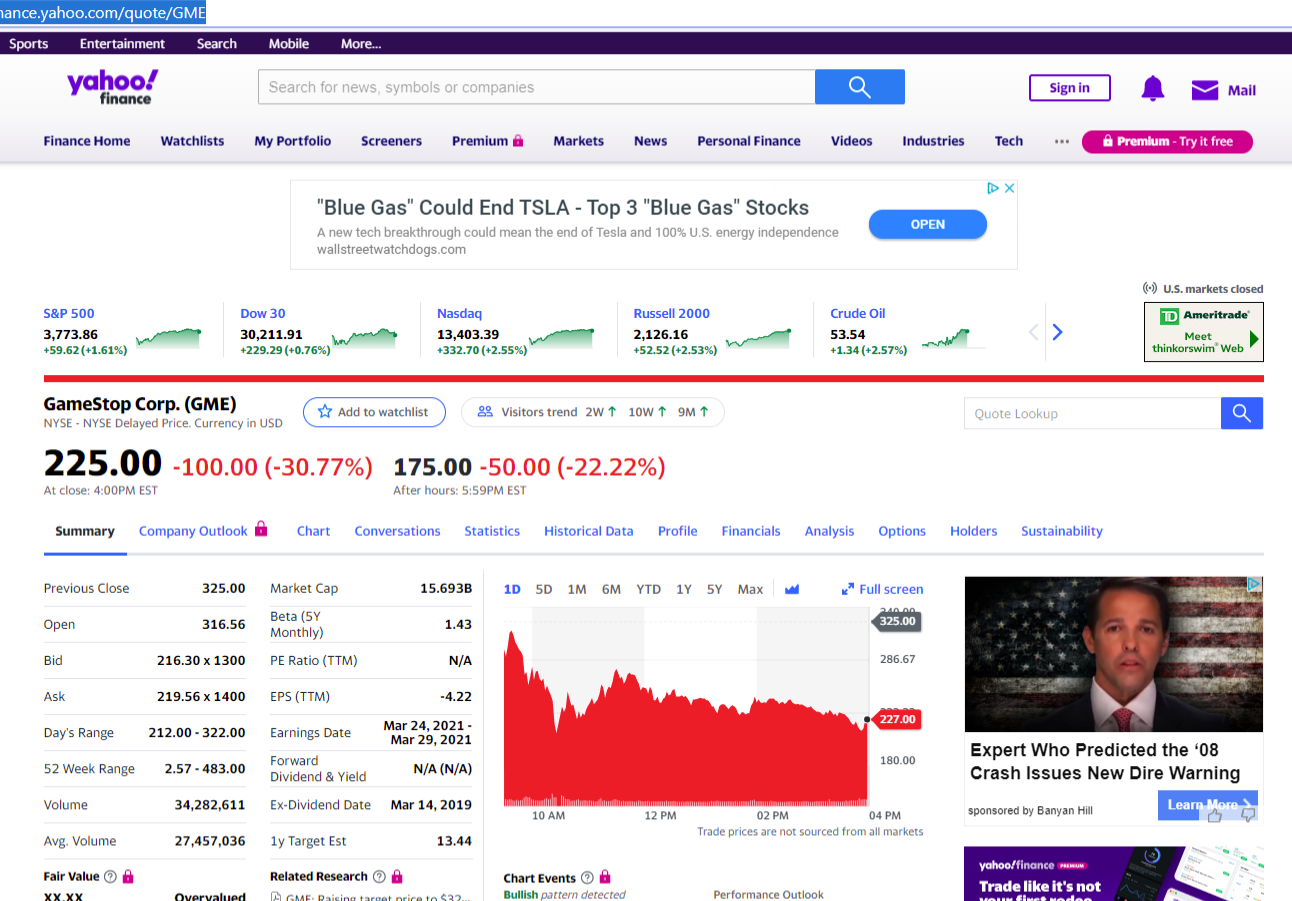Open News in main navigation

point(650,141)
